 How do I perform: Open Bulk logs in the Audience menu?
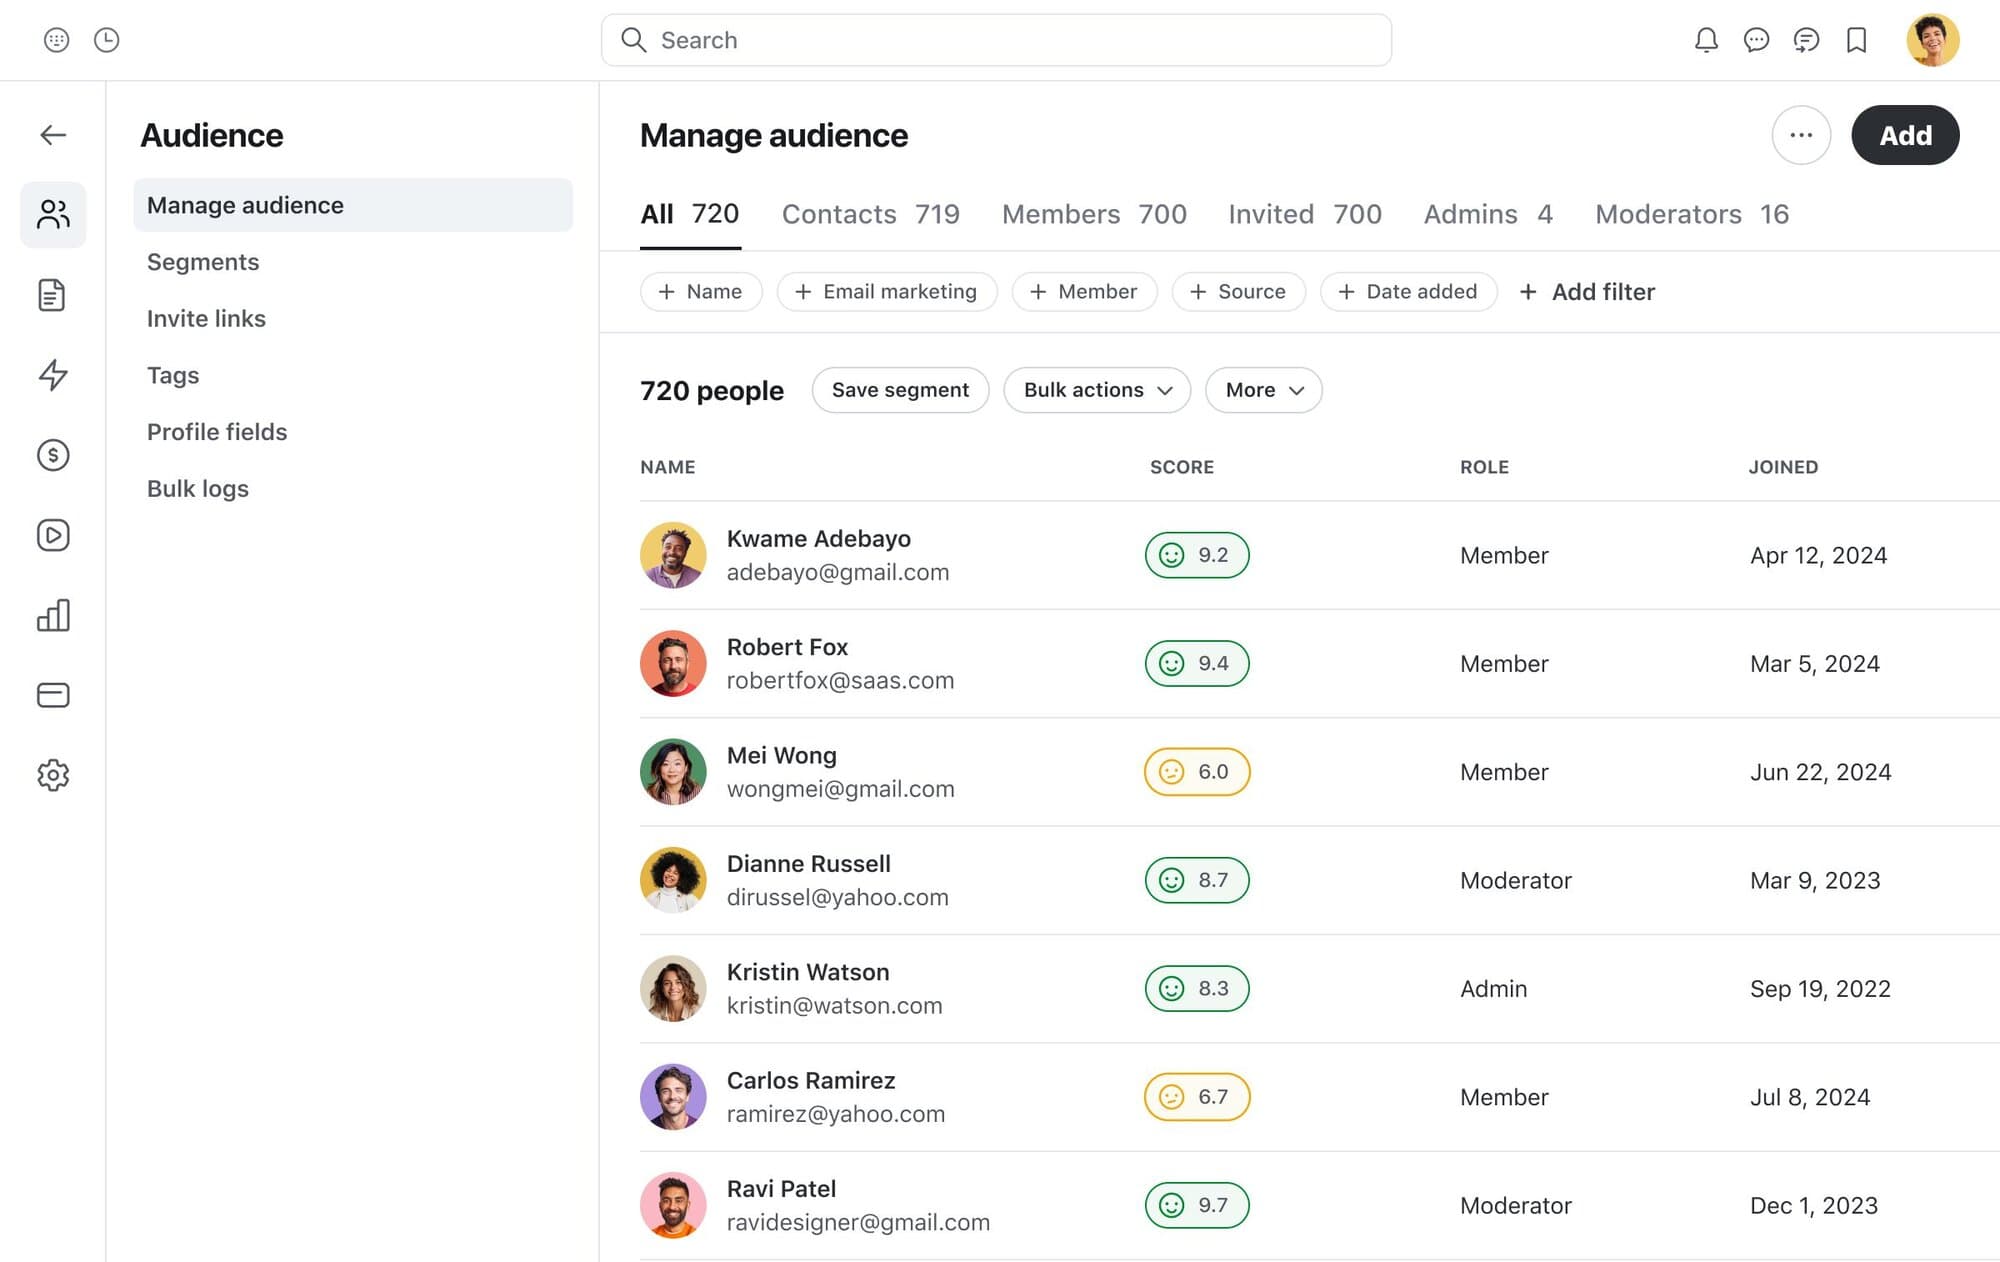click(x=198, y=489)
